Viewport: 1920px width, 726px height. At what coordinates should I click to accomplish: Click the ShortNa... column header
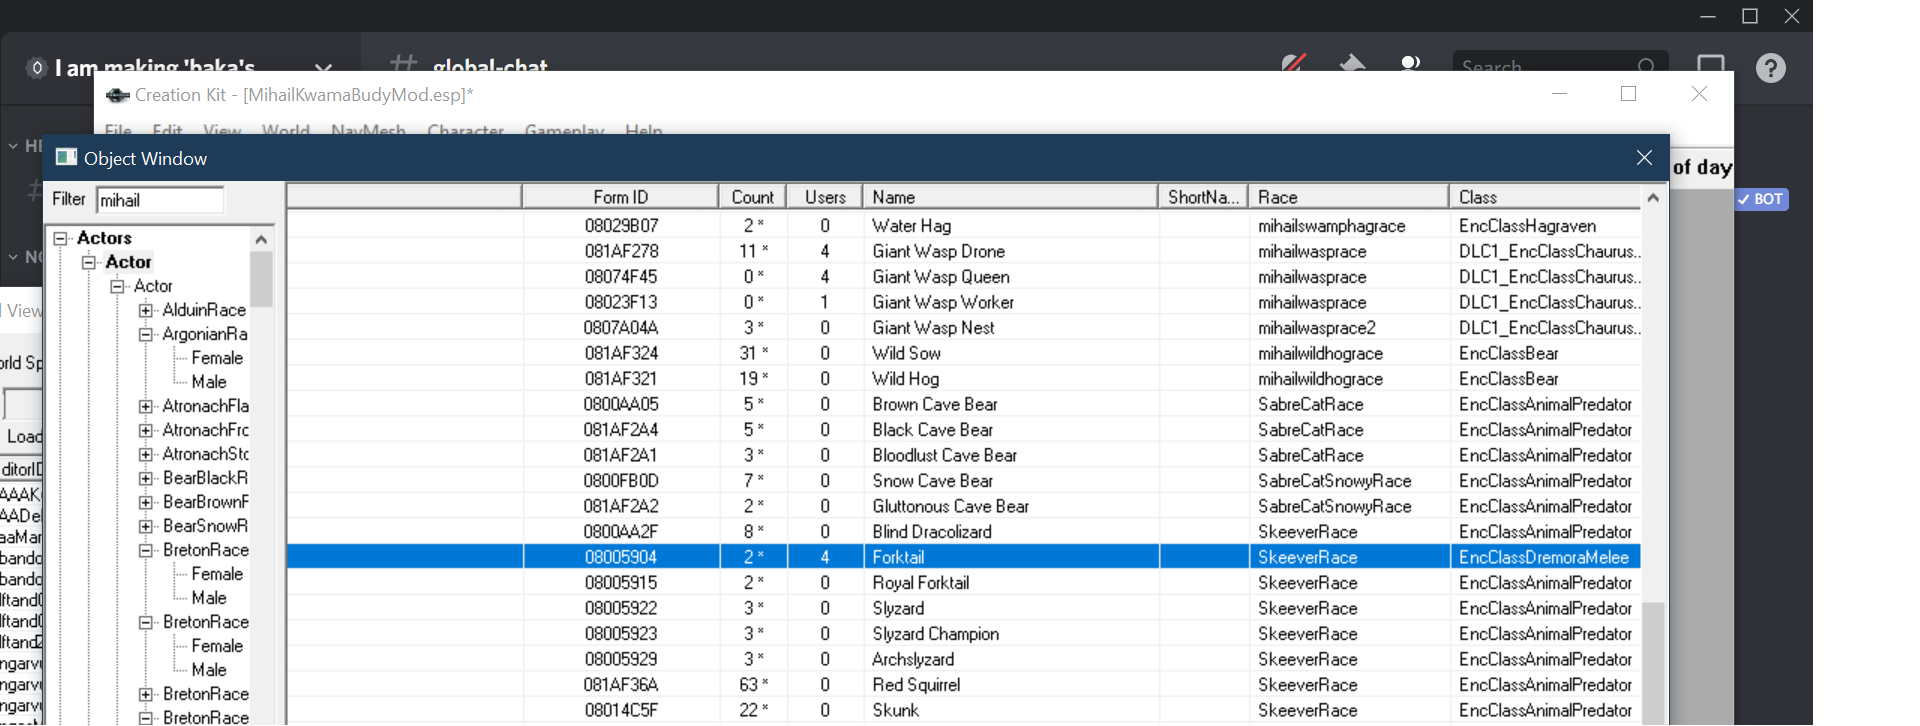click(x=1203, y=197)
